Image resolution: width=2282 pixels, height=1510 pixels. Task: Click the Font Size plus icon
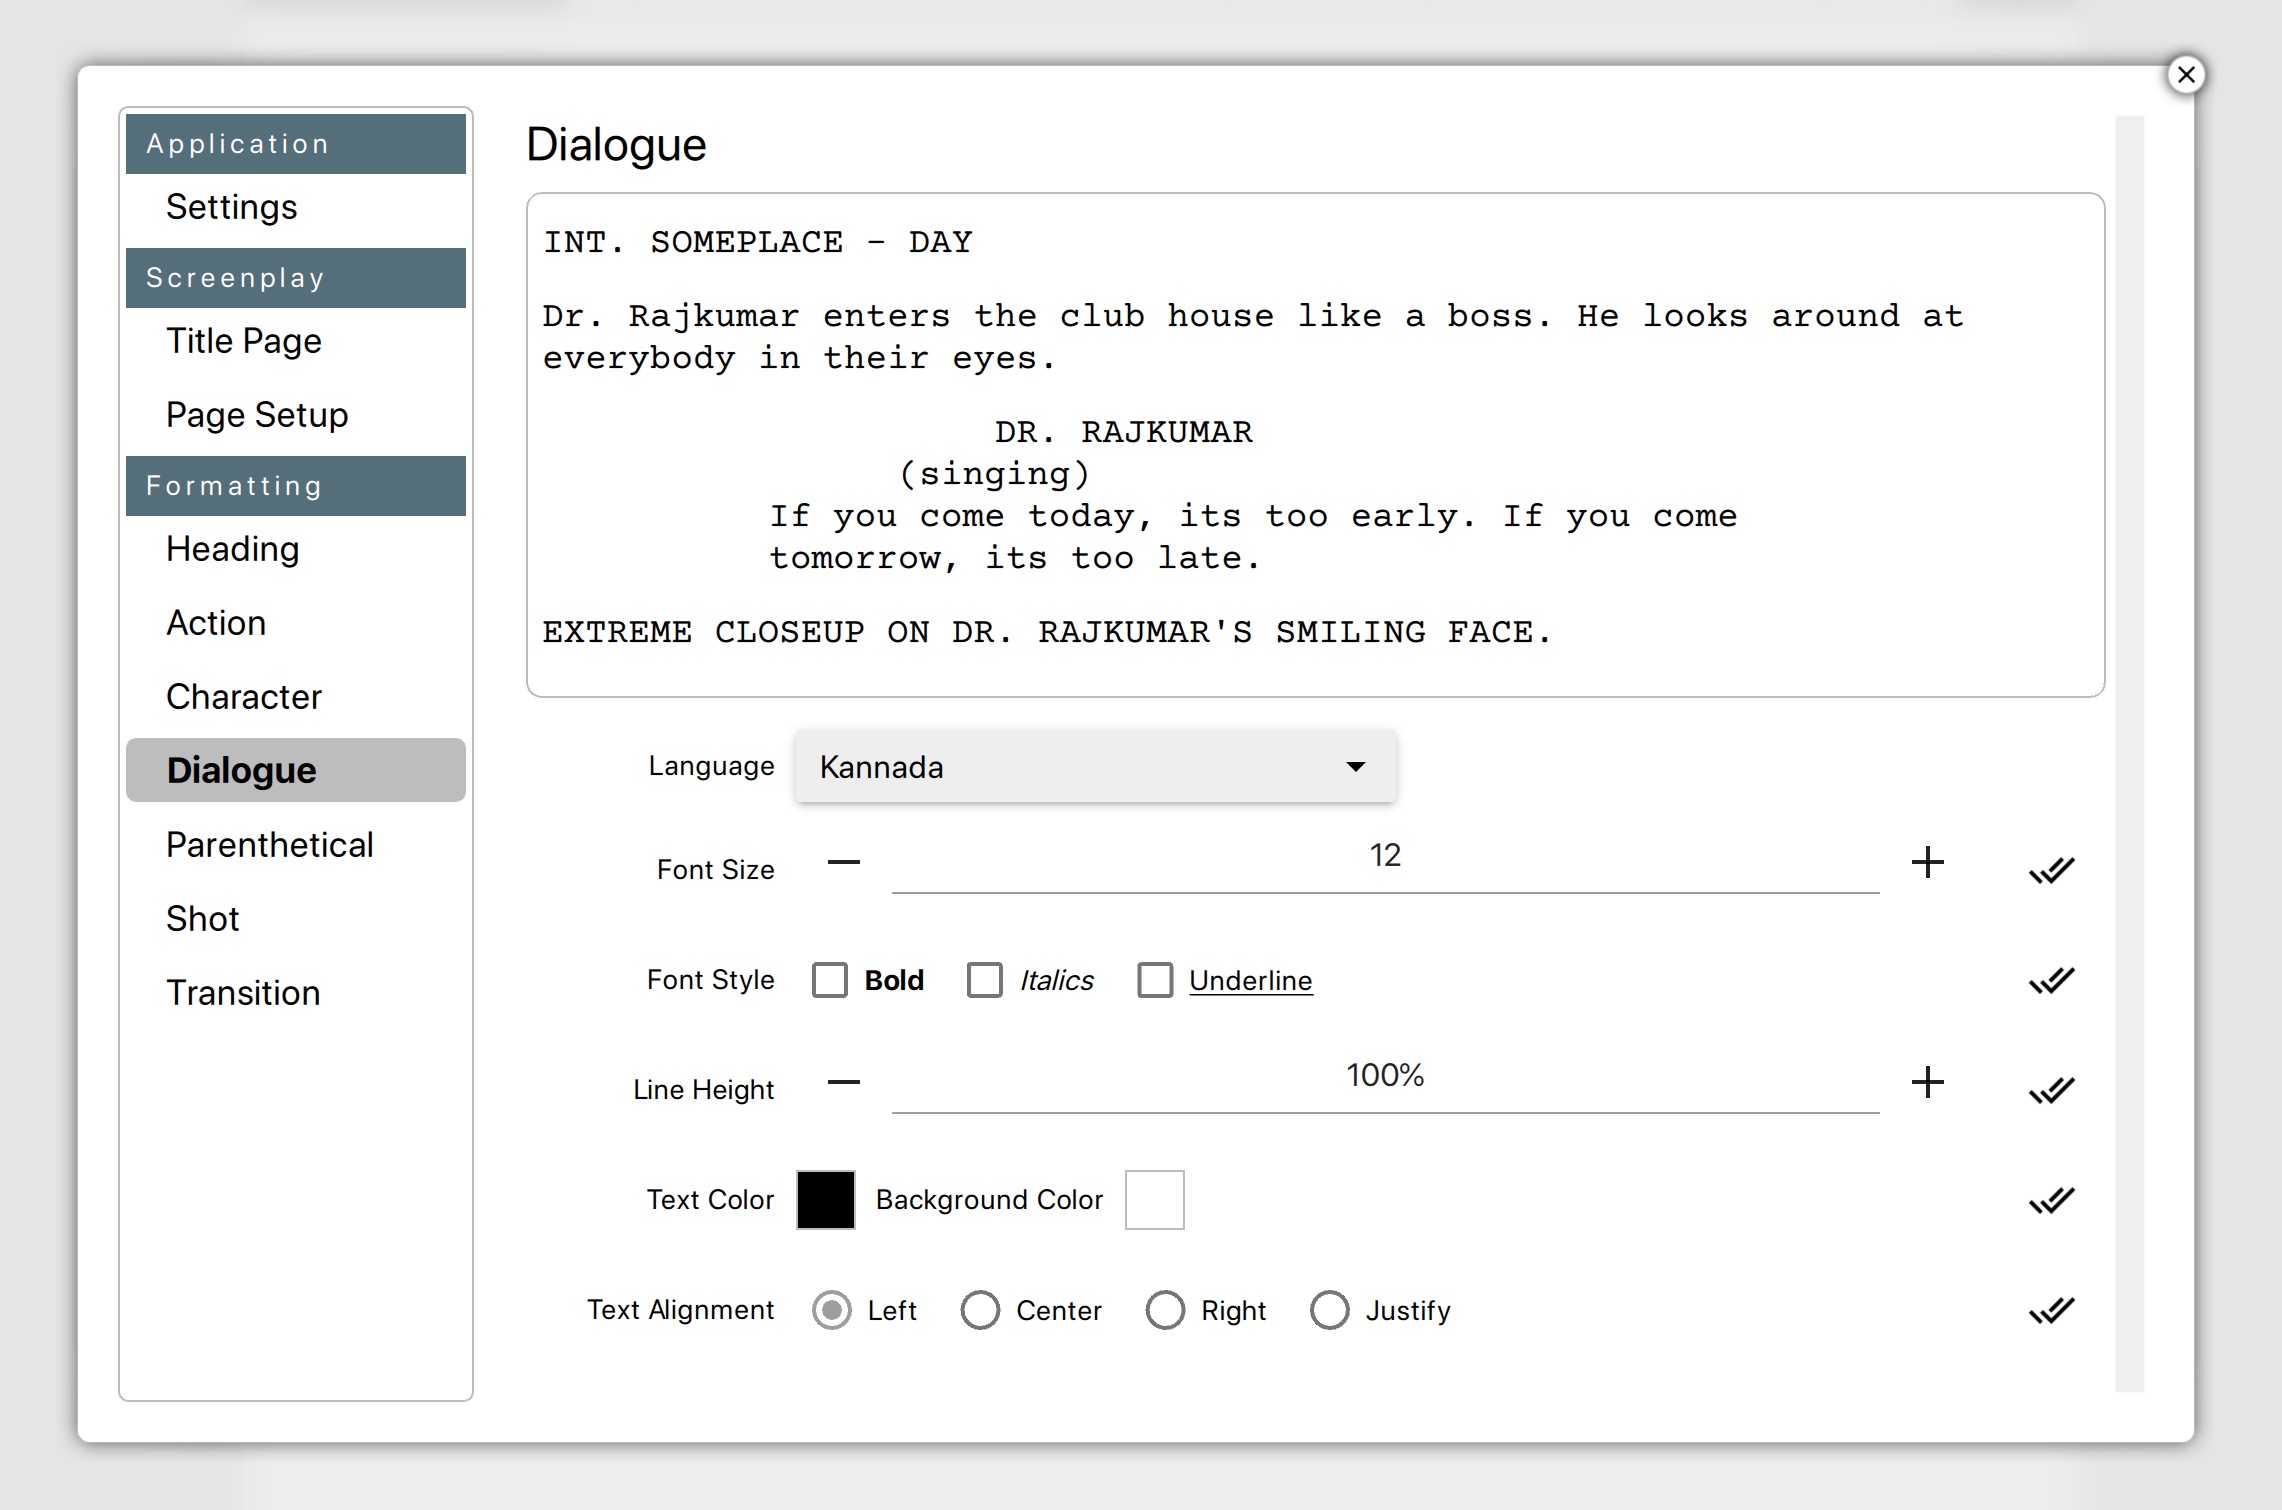pos(1927,863)
